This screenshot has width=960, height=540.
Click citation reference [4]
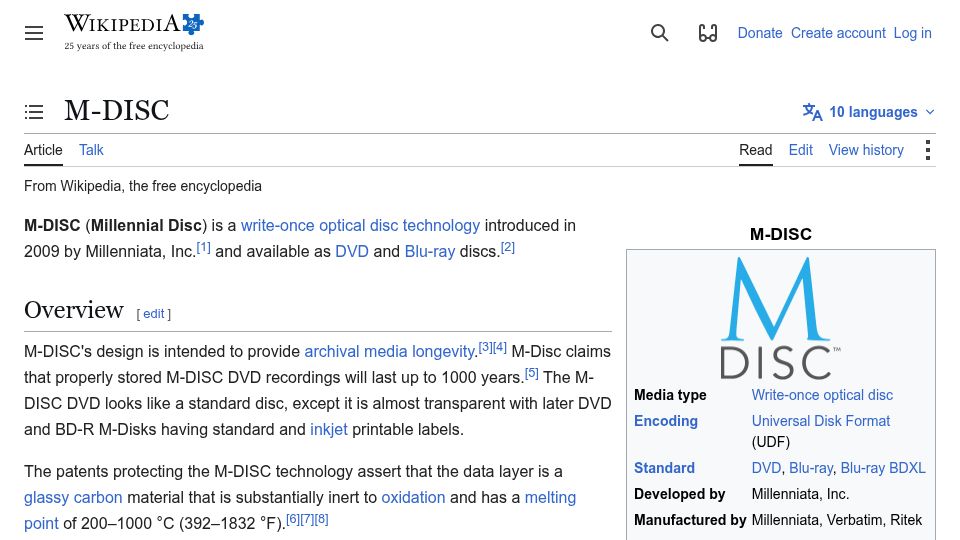coord(500,347)
